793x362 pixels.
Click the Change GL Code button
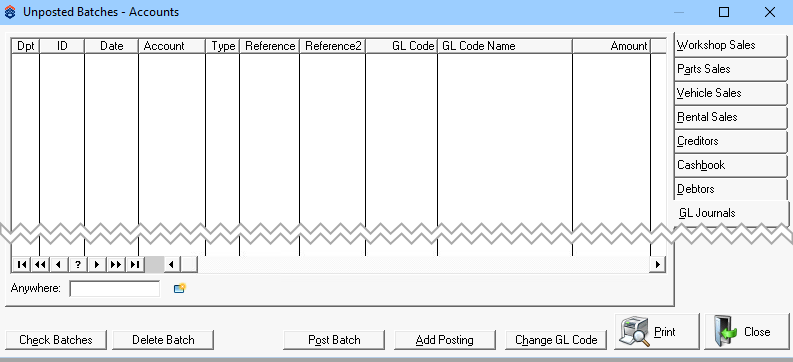(556, 340)
